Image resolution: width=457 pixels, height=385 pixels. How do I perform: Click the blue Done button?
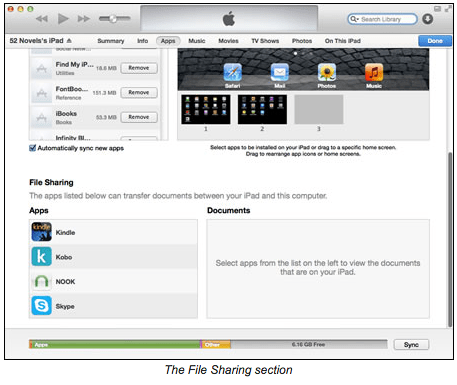point(435,41)
